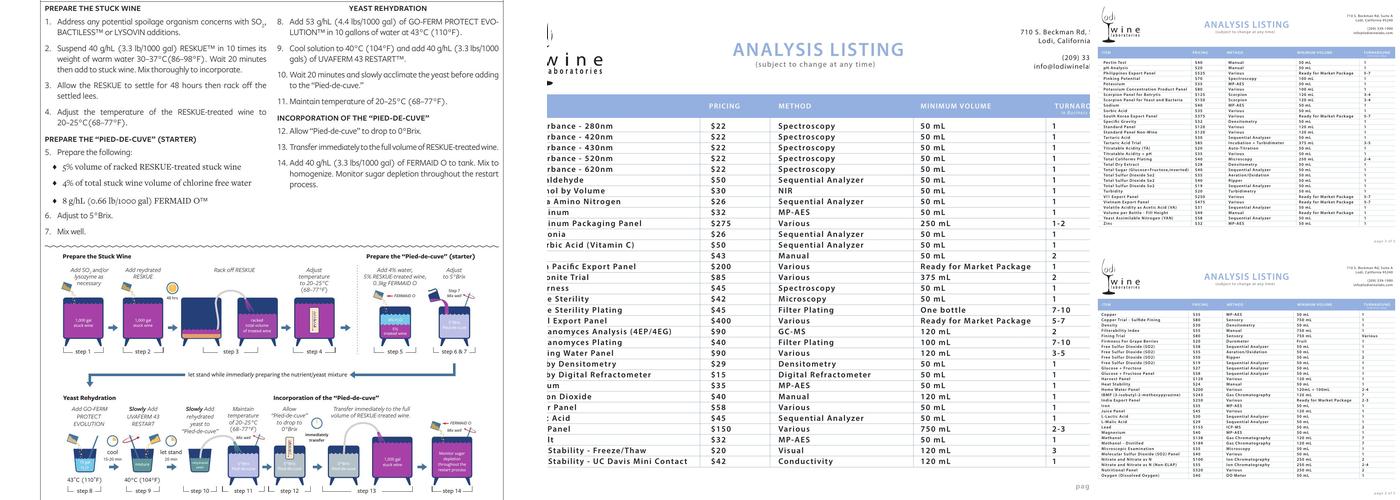Click the MINIMUM VOLUME column header in center table
1400x500 pixels.
point(955,105)
